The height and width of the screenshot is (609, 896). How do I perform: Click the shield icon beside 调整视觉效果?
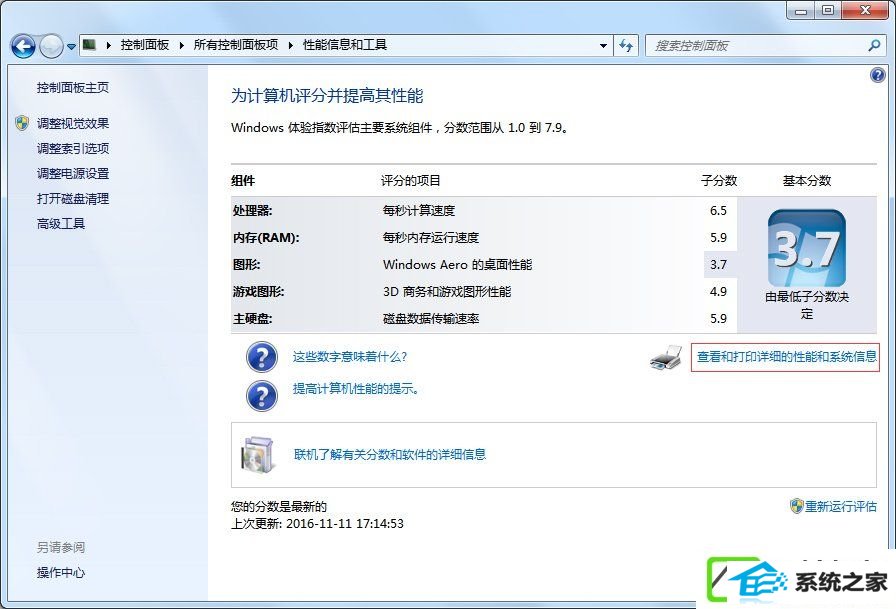(22, 123)
